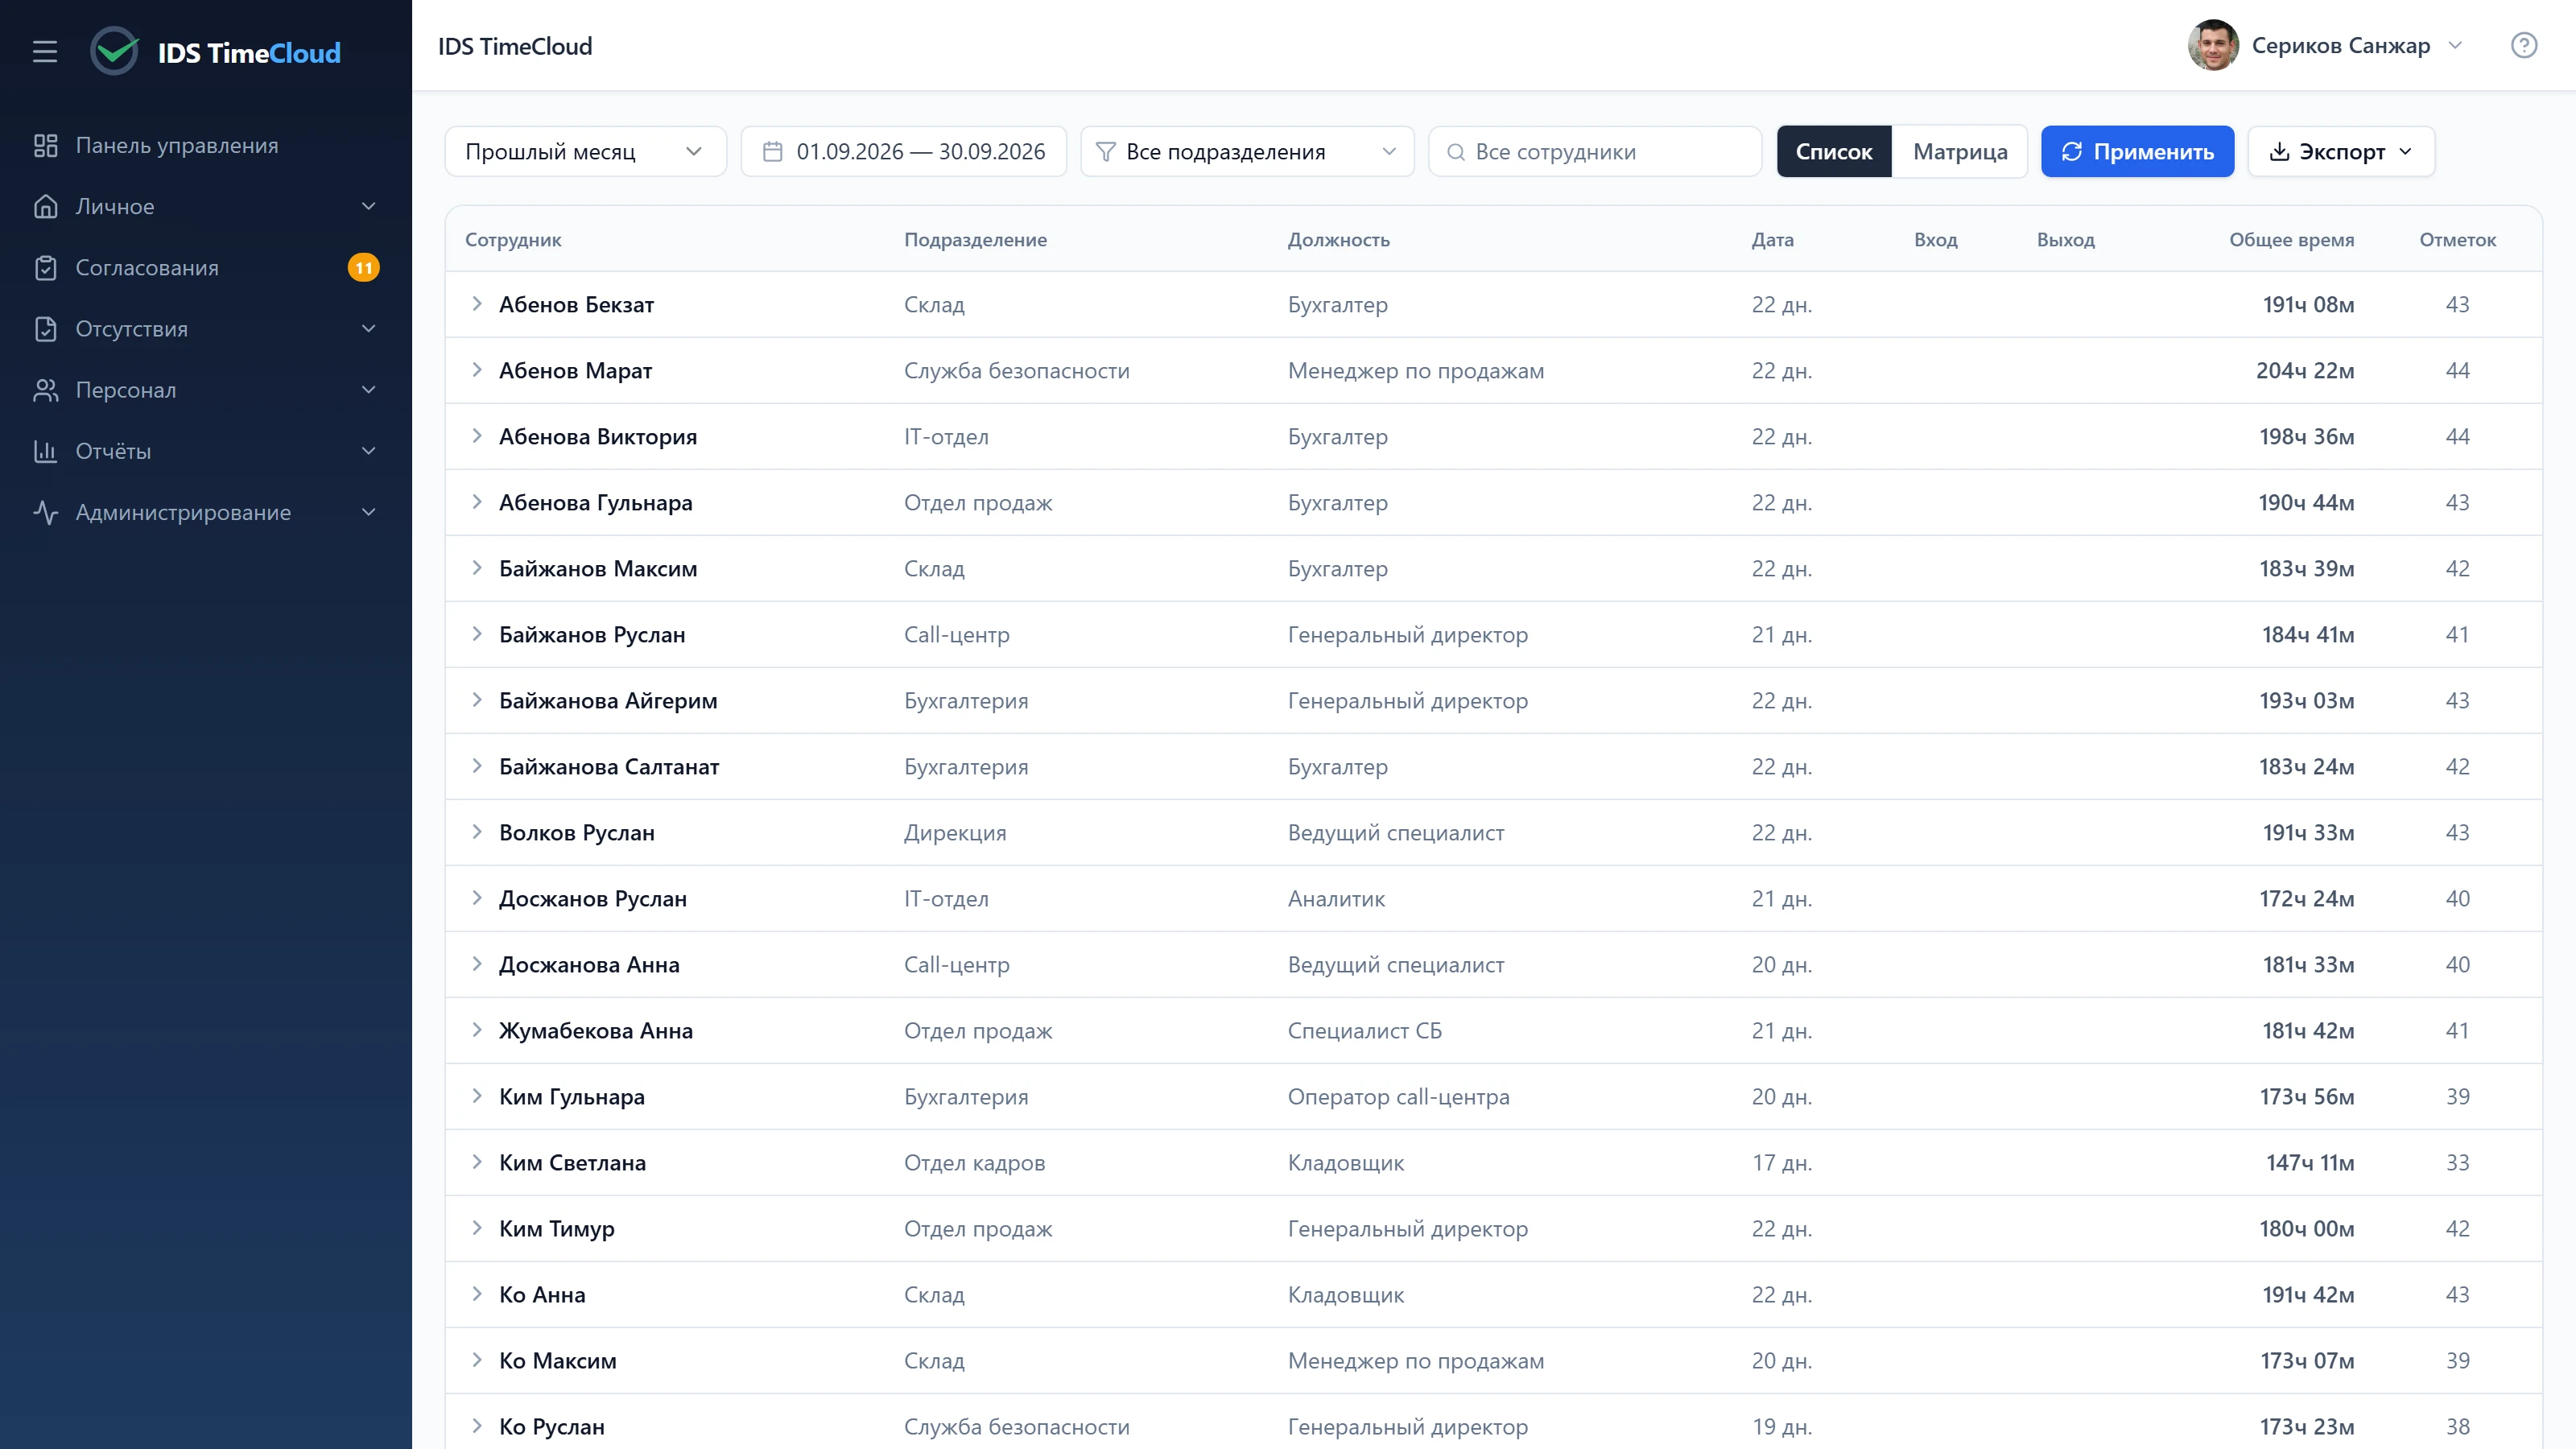Image resolution: width=2576 pixels, height=1449 pixels.
Task: Click the Отсутствия document icon
Action: point(46,329)
